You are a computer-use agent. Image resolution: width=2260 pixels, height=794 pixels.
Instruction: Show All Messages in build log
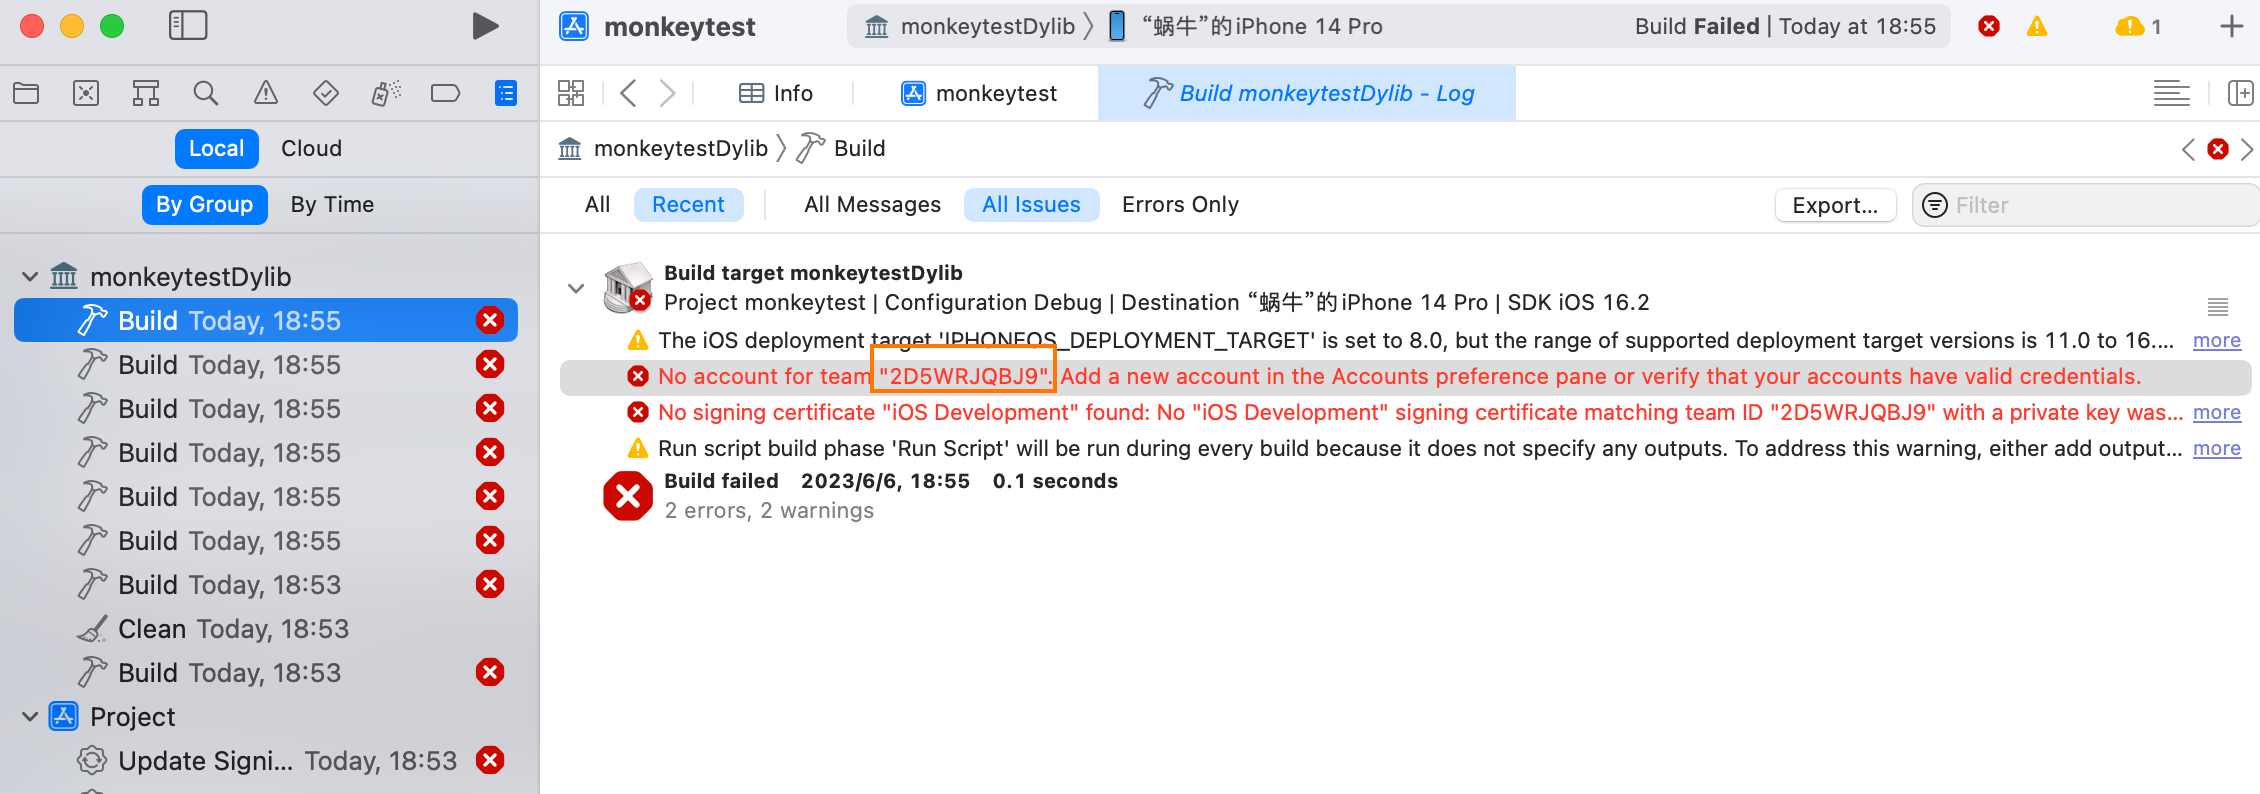pyautogui.click(x=872, y=205)
